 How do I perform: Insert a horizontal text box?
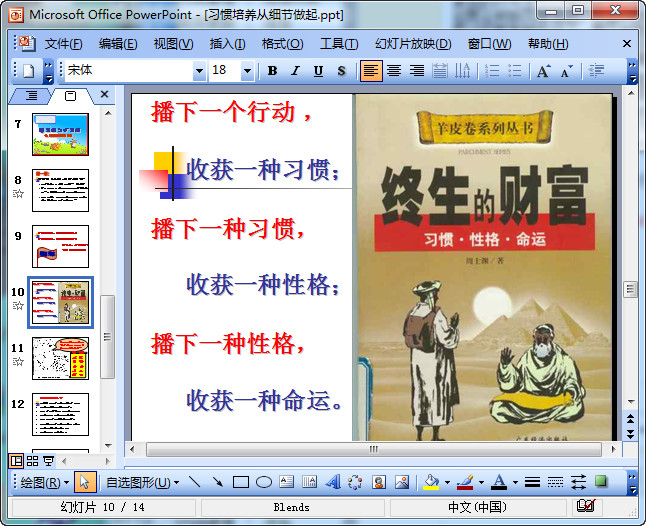(286, 482)
